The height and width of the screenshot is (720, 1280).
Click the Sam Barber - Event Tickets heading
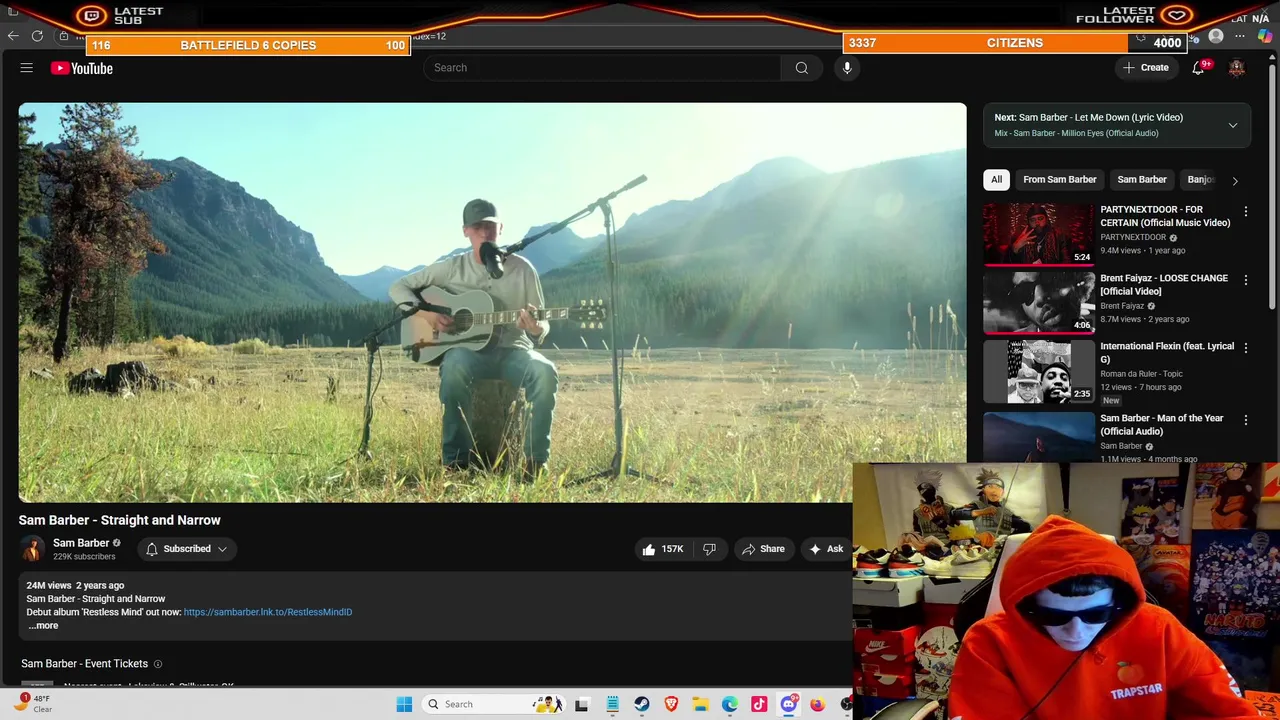[84, 664]
